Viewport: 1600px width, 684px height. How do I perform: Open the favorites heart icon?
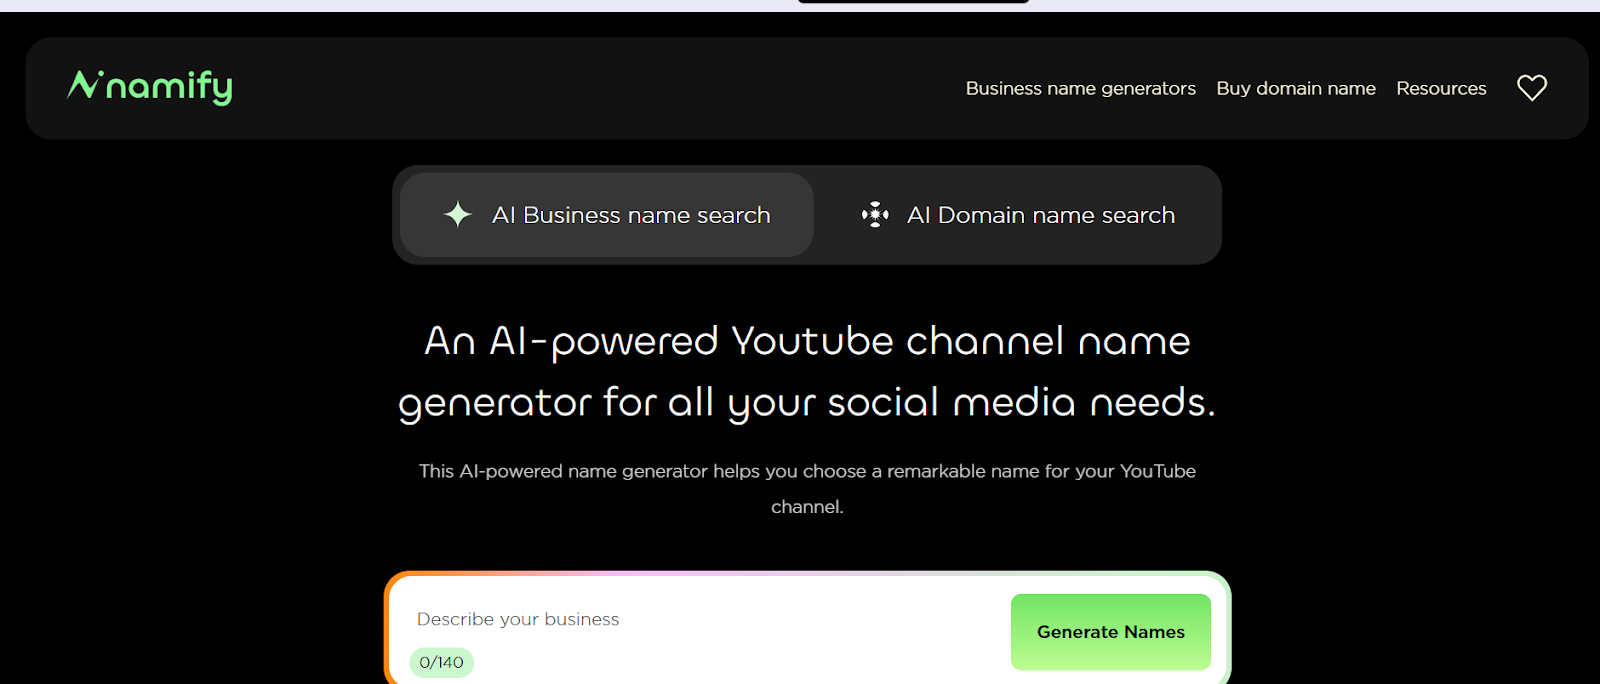(1531, 88)
